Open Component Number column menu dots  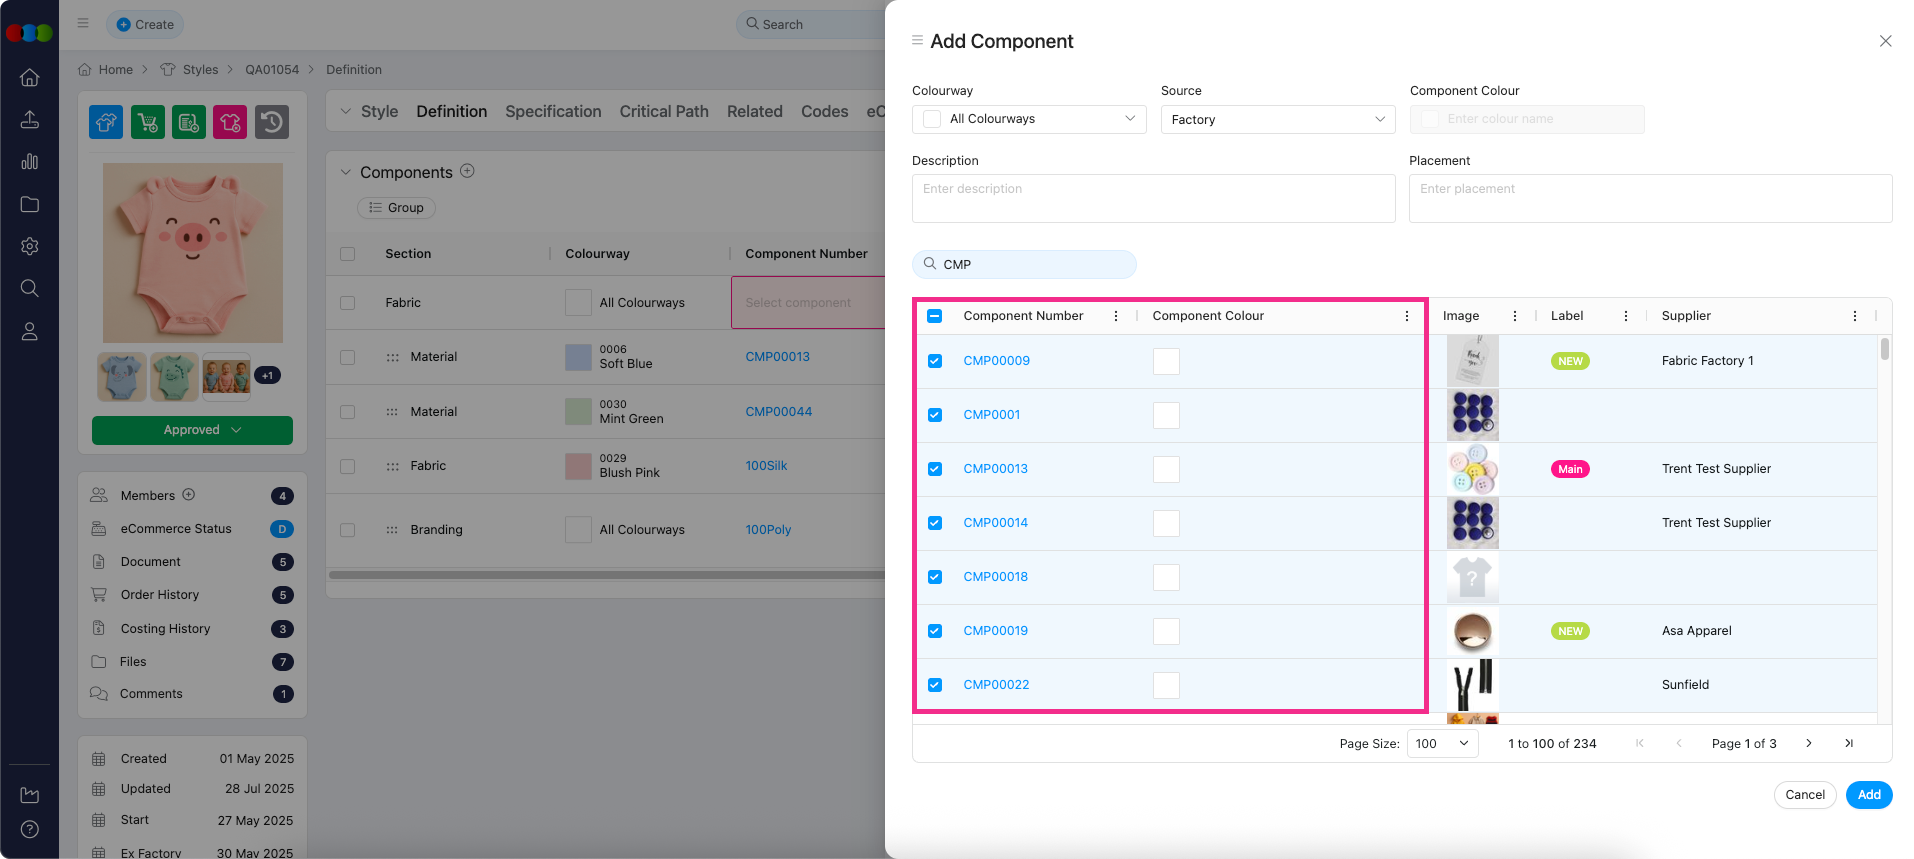[1116, 316]
